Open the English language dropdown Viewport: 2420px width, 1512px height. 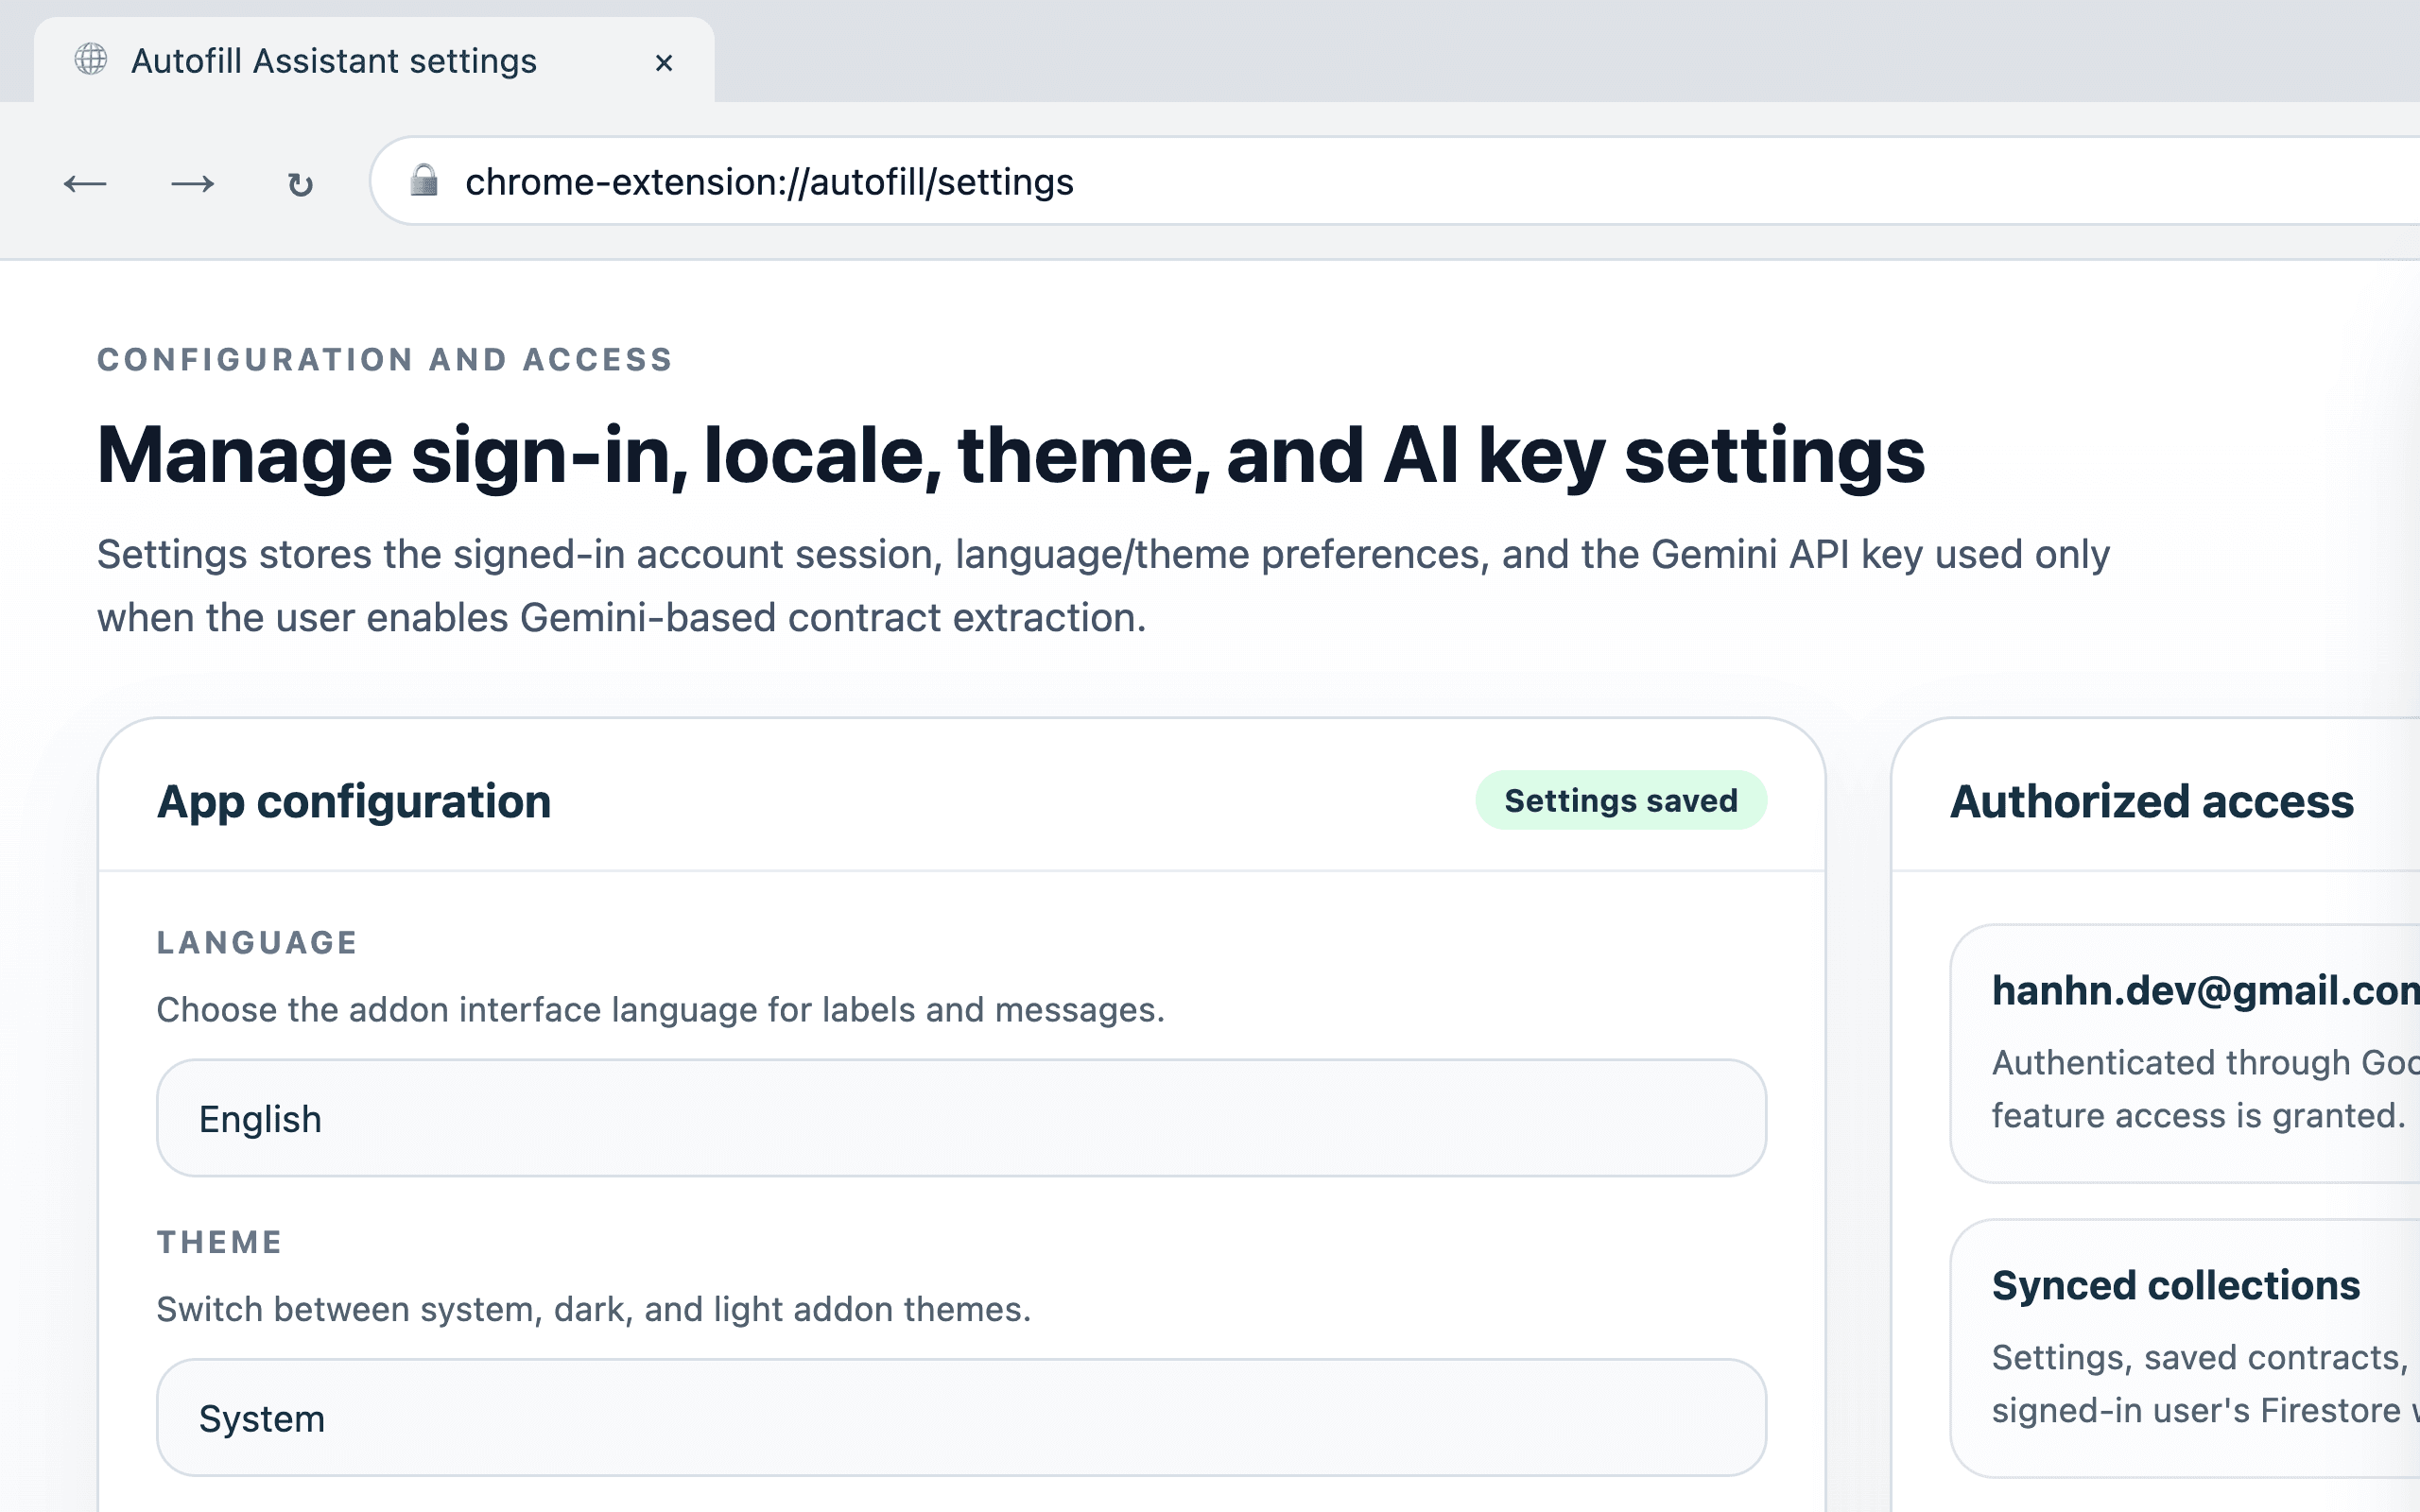tap(961, 1118)
